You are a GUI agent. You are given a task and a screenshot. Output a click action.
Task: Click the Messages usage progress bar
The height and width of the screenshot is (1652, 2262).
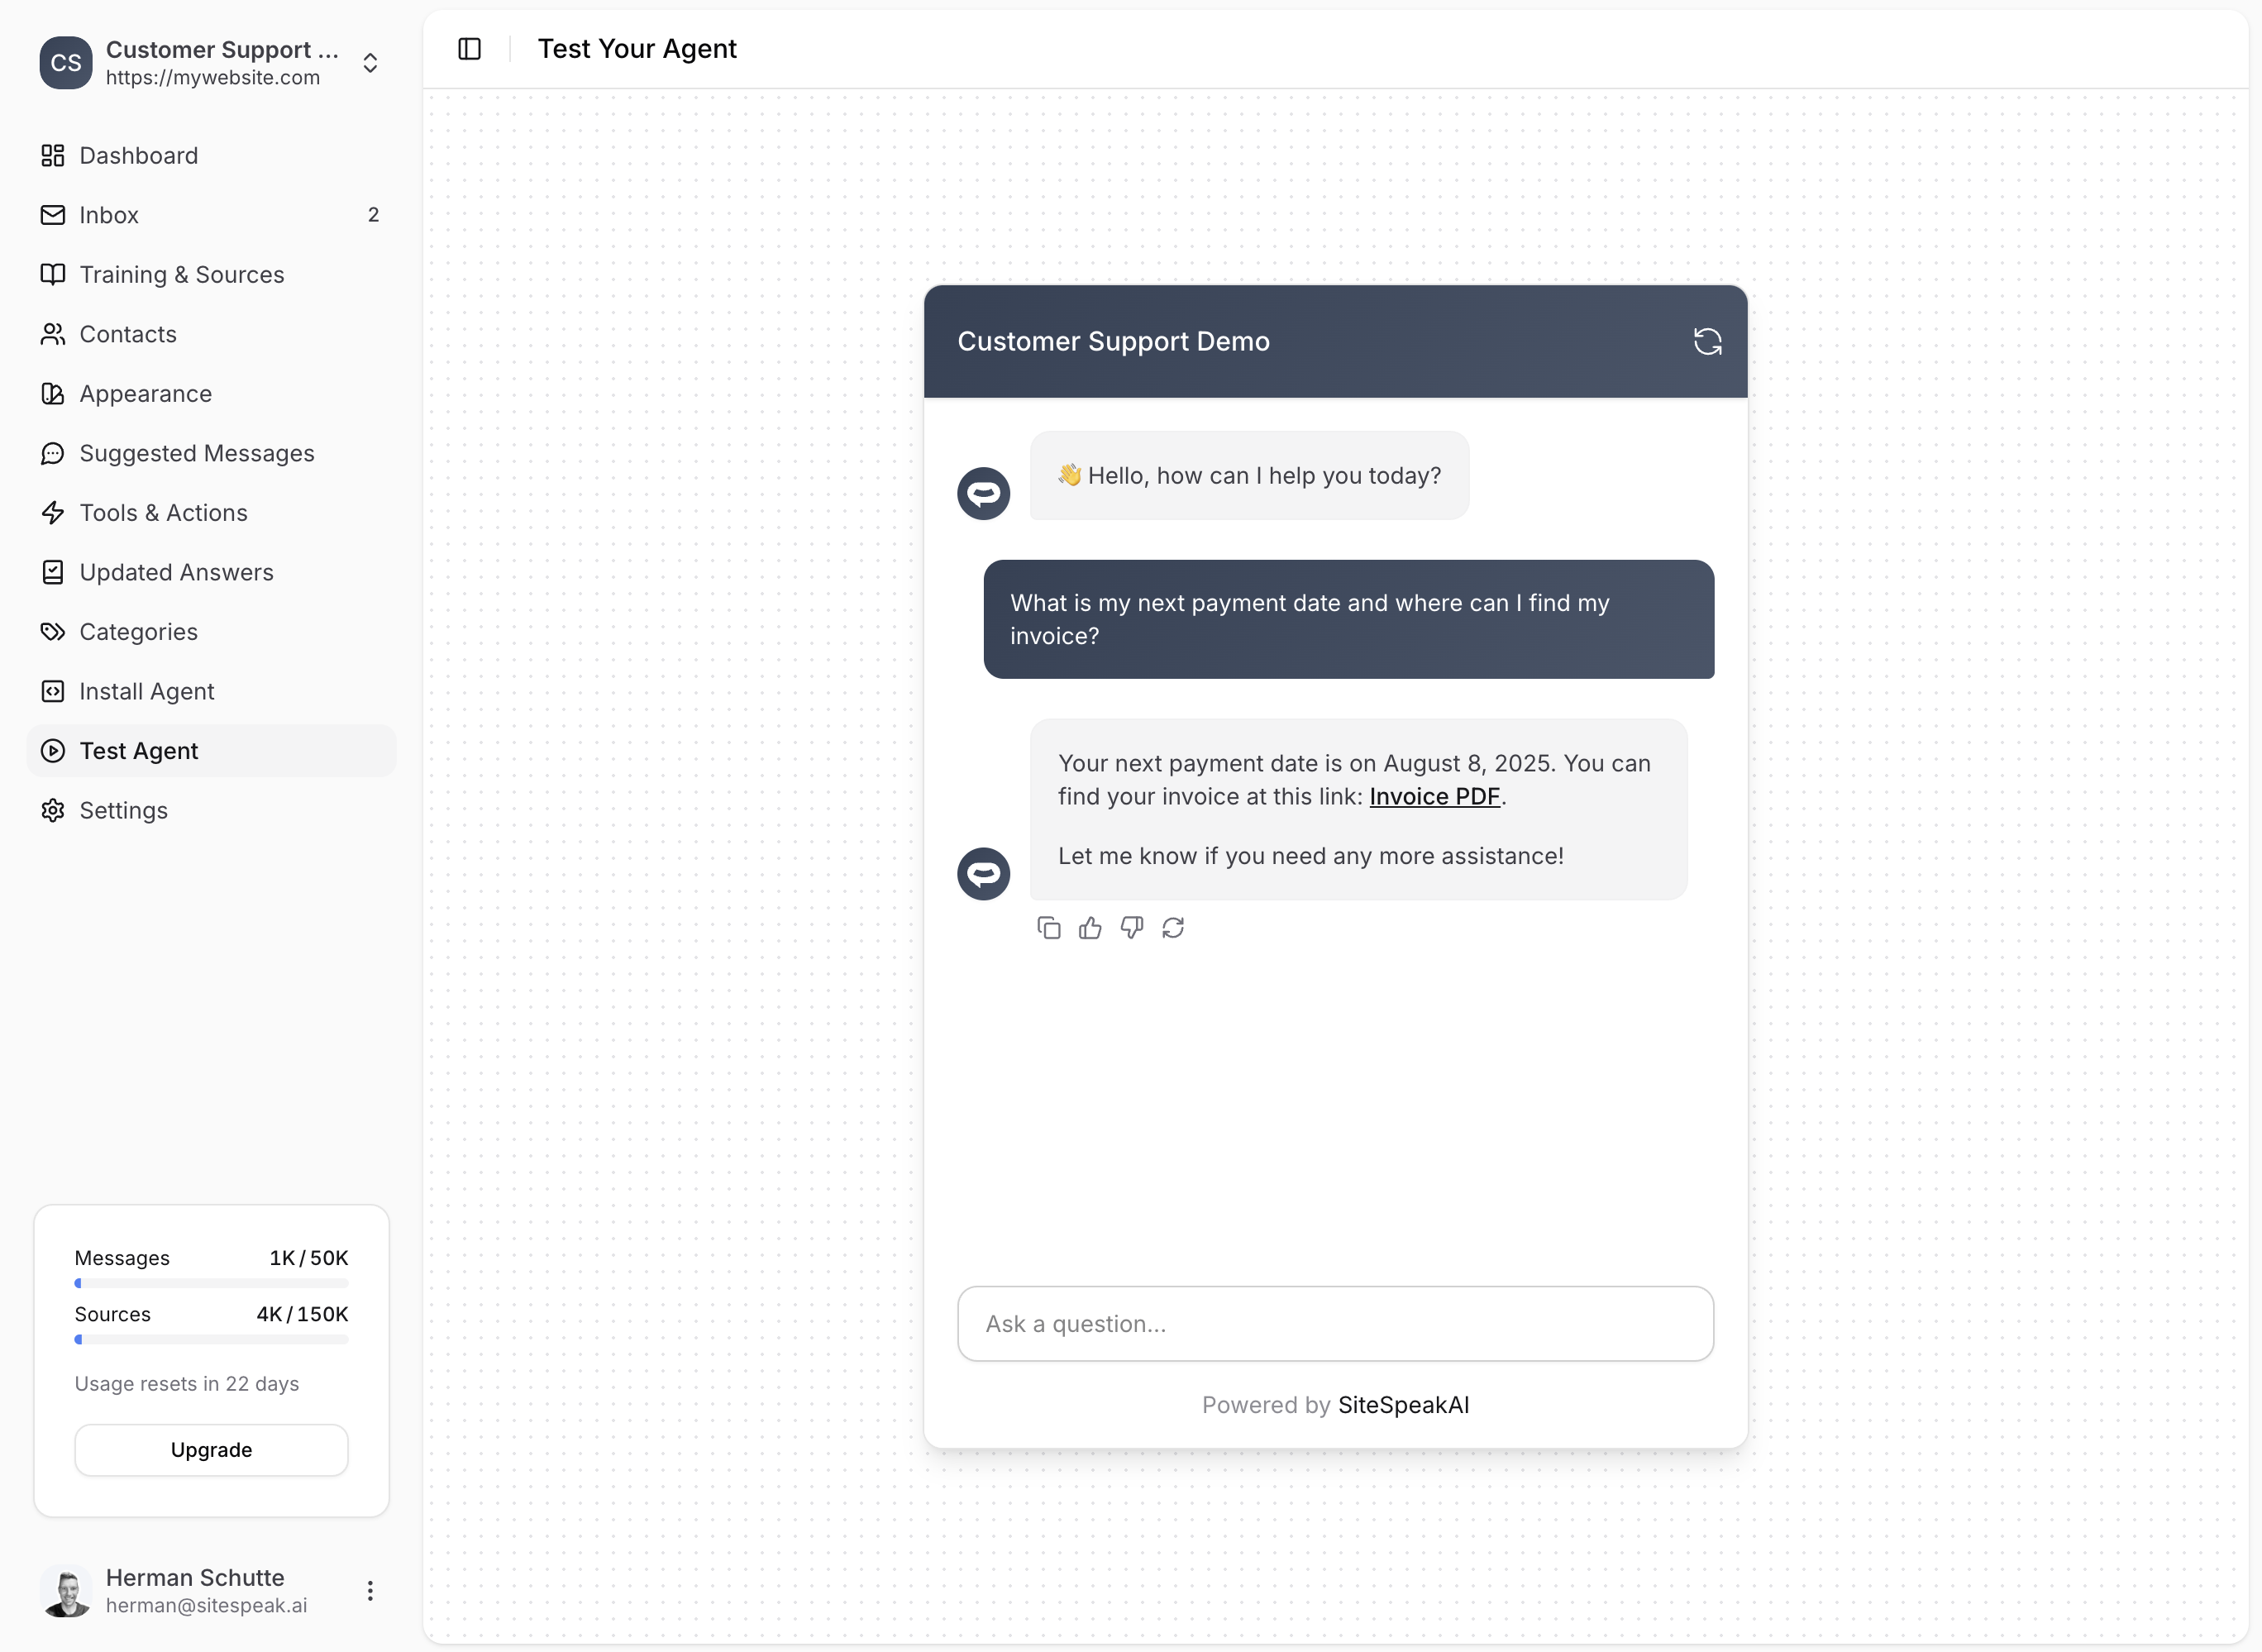tap(211, 1283)
